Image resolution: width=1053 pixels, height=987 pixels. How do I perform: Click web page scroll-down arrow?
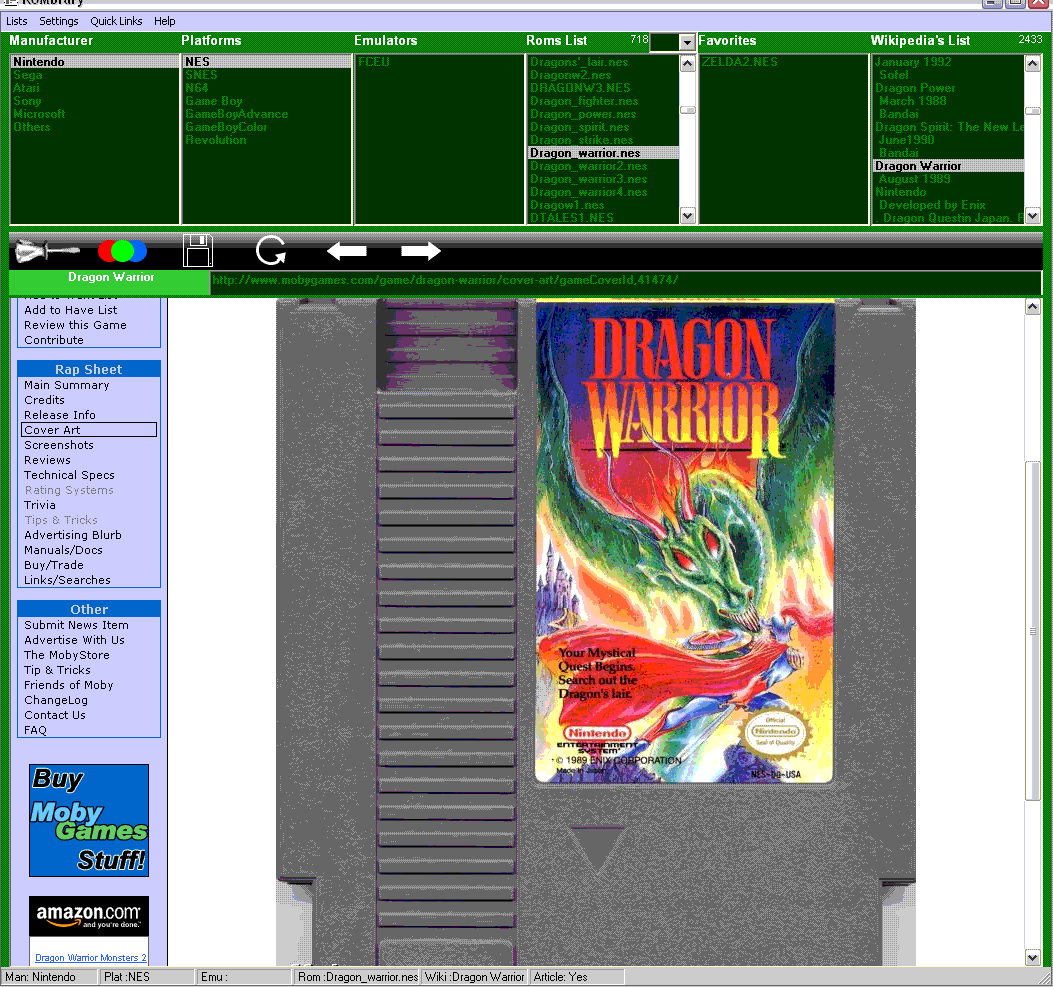(1033, 957)
